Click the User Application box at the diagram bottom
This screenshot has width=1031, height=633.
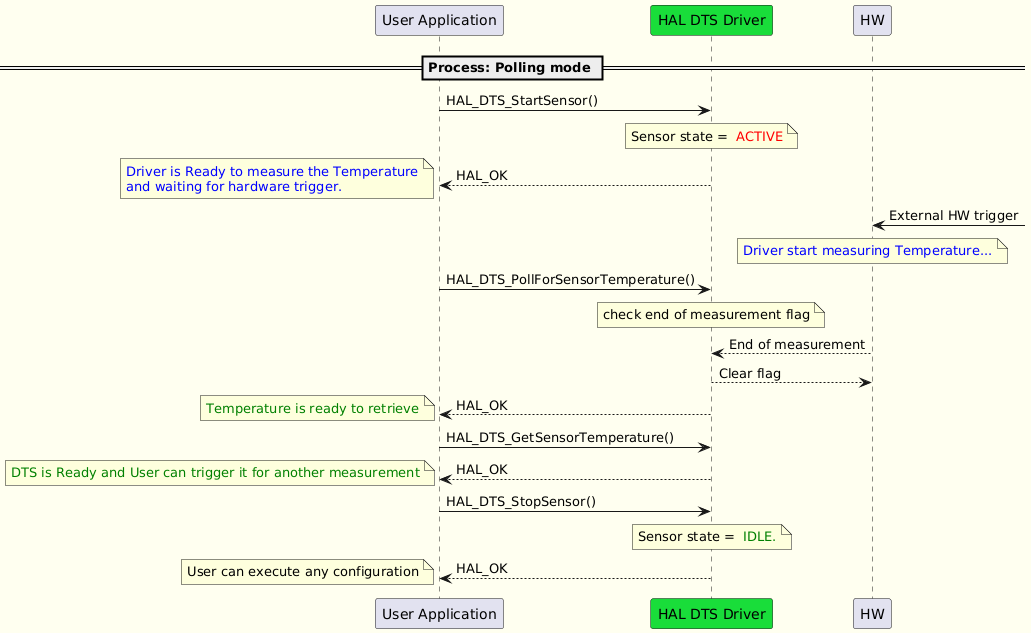pyautogui.click(x=439, y=614)
